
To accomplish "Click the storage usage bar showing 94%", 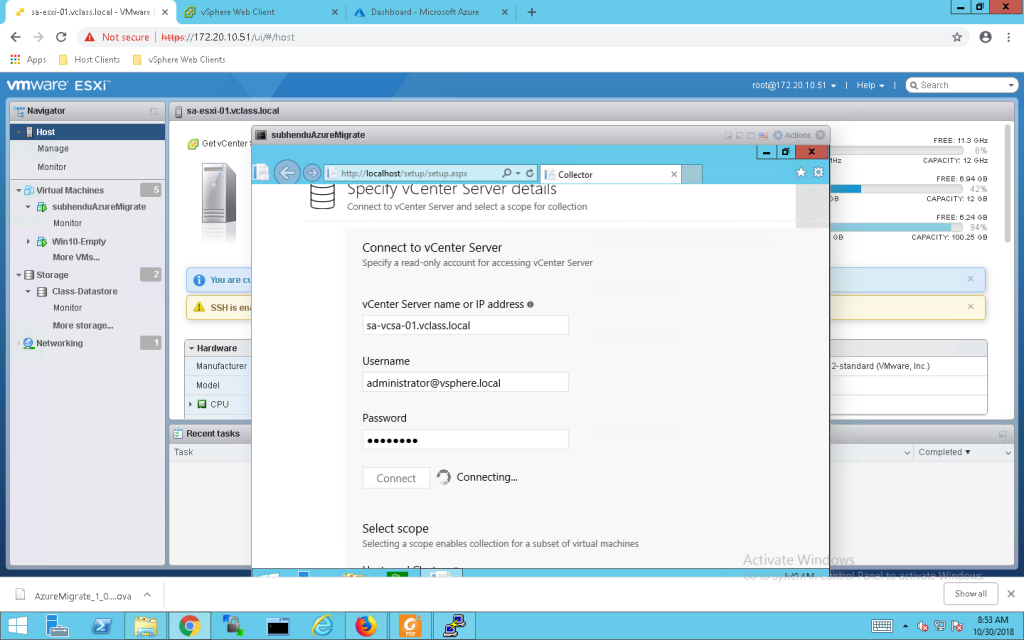I will click(899, 227).
